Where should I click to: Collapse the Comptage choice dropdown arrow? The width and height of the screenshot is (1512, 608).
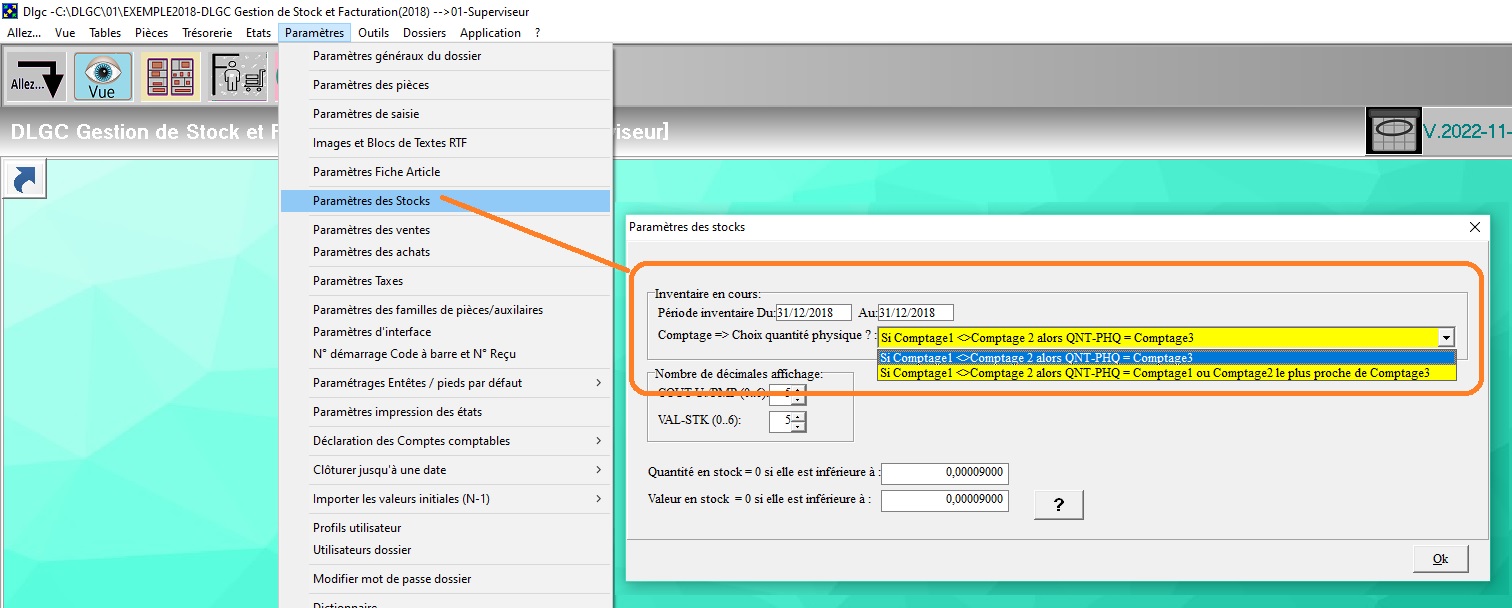[x=1445, y=338]
